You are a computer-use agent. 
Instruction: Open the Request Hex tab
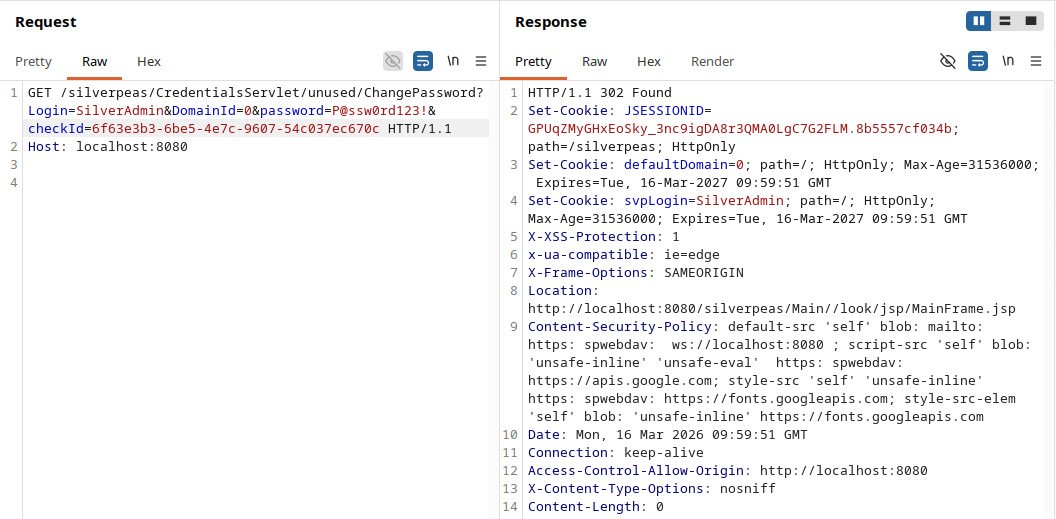coord(149,61)
